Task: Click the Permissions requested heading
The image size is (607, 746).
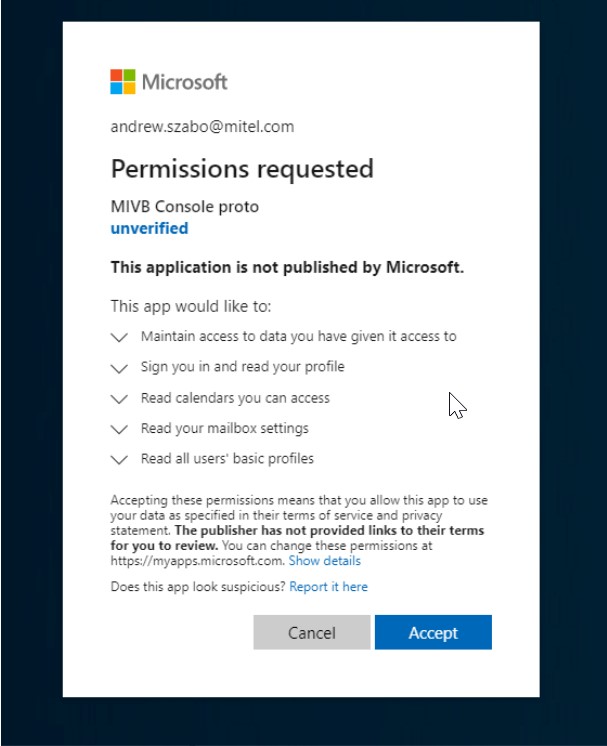Action: point(242,169)
